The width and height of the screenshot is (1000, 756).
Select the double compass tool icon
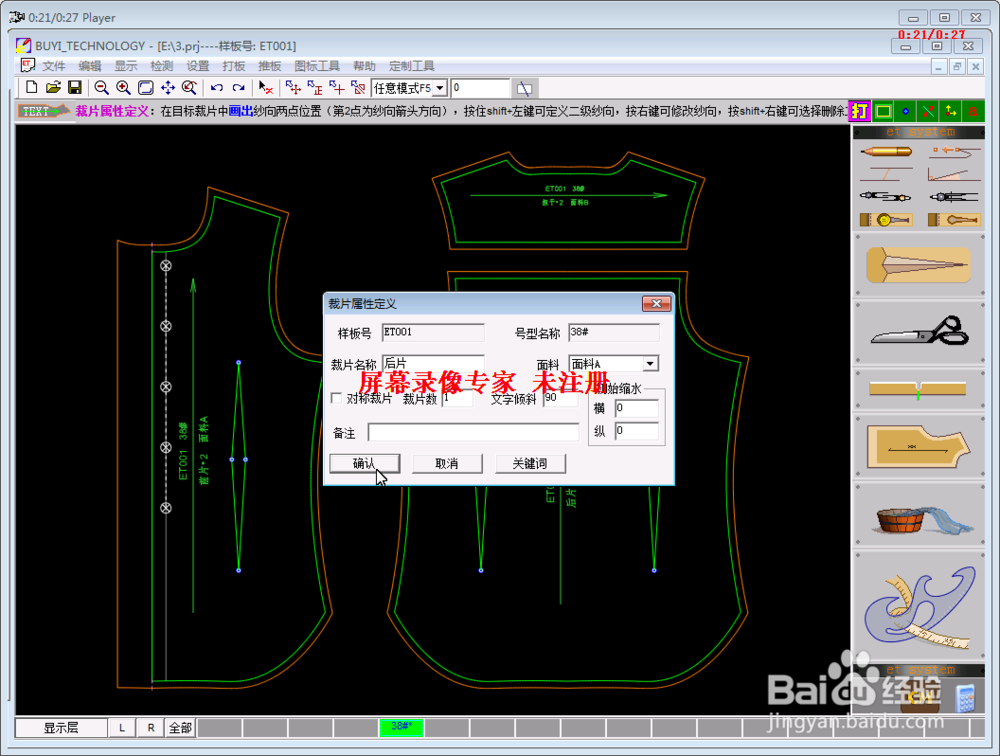point(886,196)
